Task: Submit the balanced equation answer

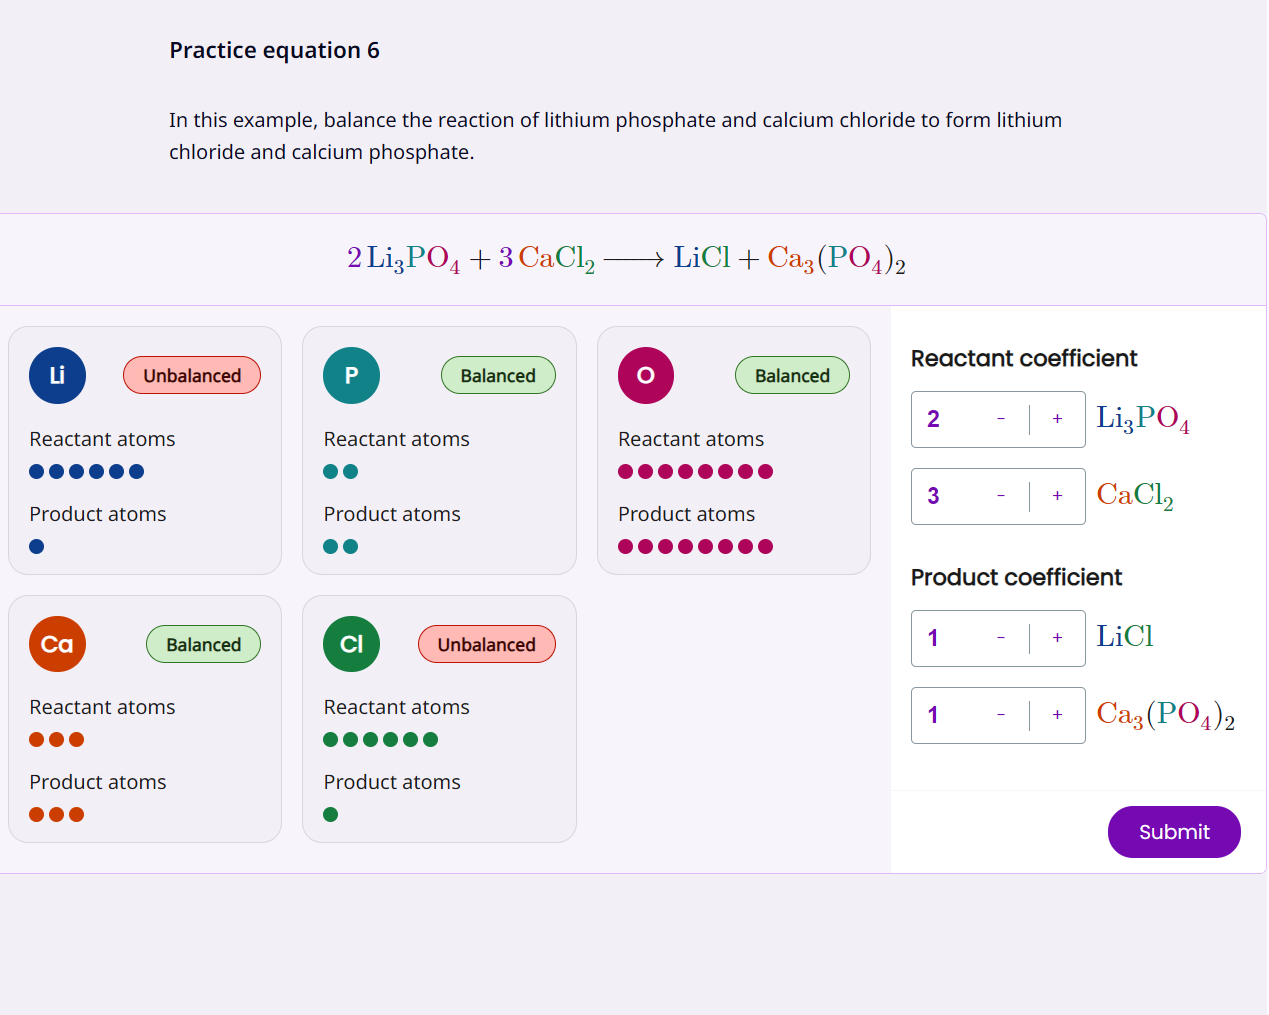Action: [1174, 832]
